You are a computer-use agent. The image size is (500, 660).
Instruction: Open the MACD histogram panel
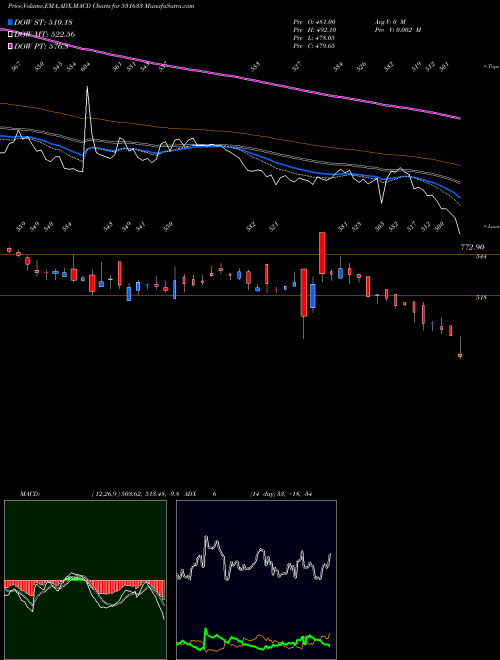coord(85,580)
